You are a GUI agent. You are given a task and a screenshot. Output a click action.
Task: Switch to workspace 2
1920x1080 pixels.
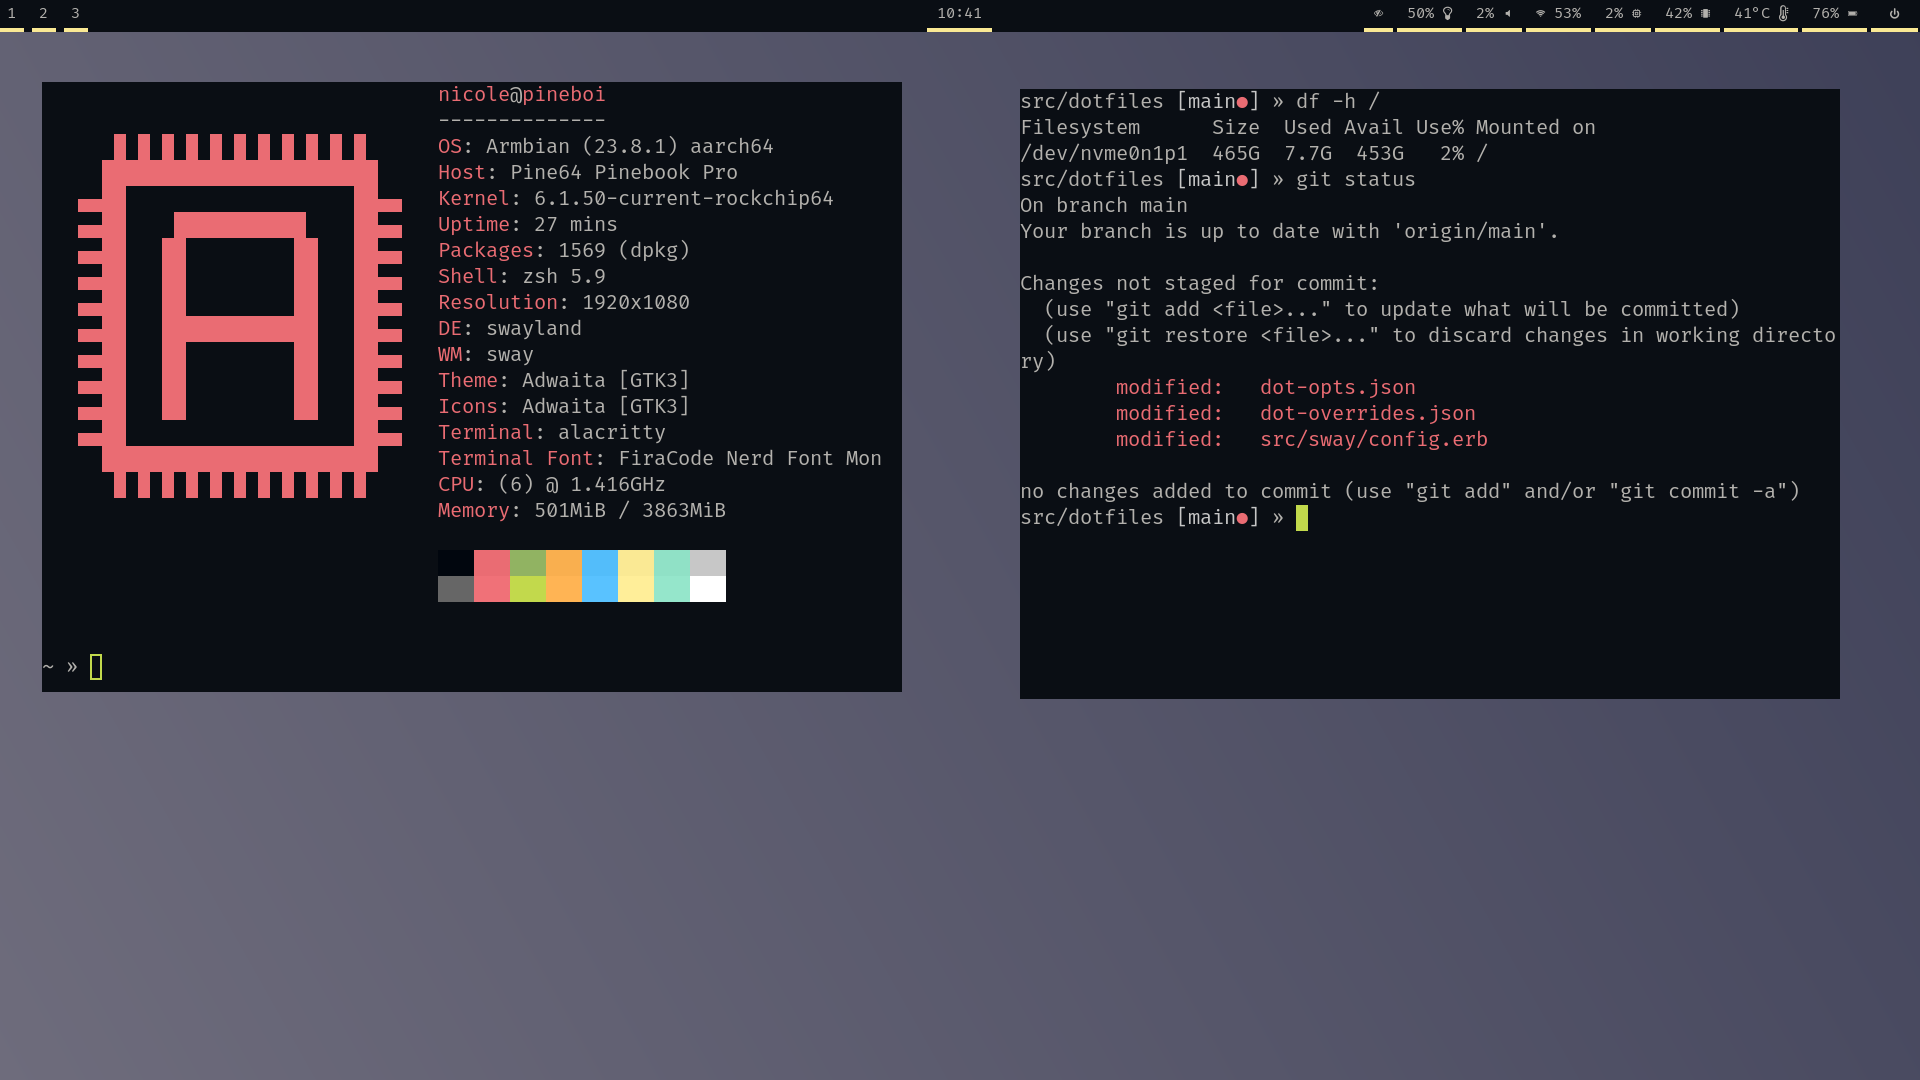[x=43, y=14]
